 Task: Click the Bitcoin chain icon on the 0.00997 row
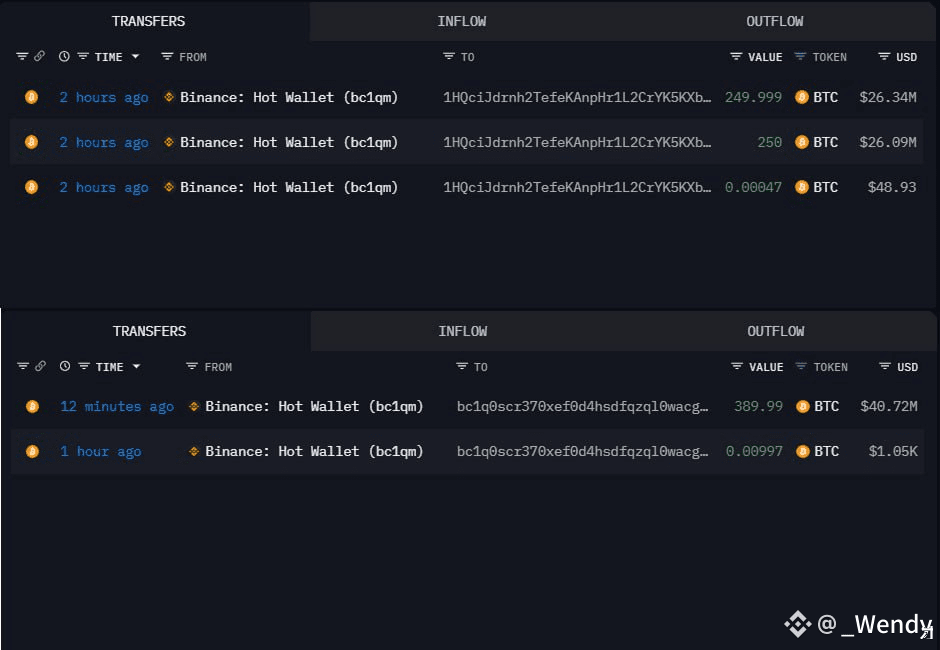pyautogui.click(x=32, y=452)
